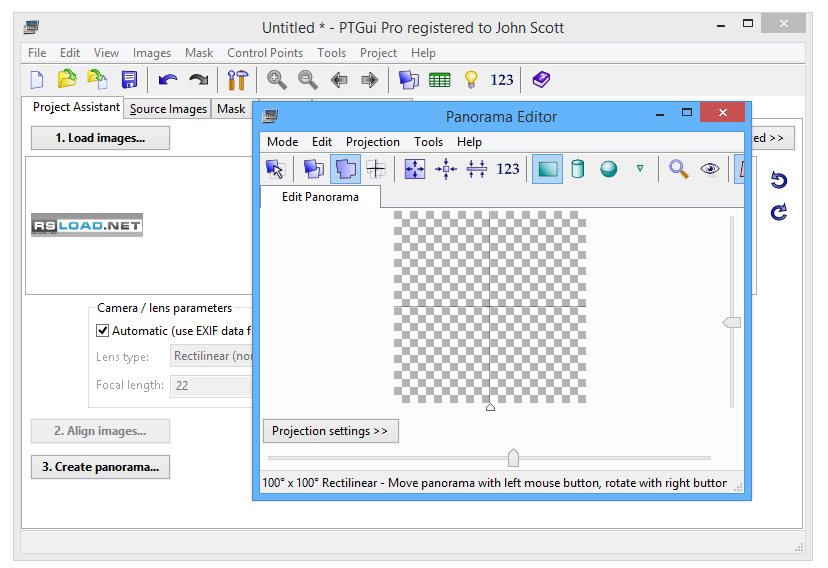This screenshot has width=828, height=568.
Task: Click the New project icon in main toolbar
Action: [x=37, y=80]
